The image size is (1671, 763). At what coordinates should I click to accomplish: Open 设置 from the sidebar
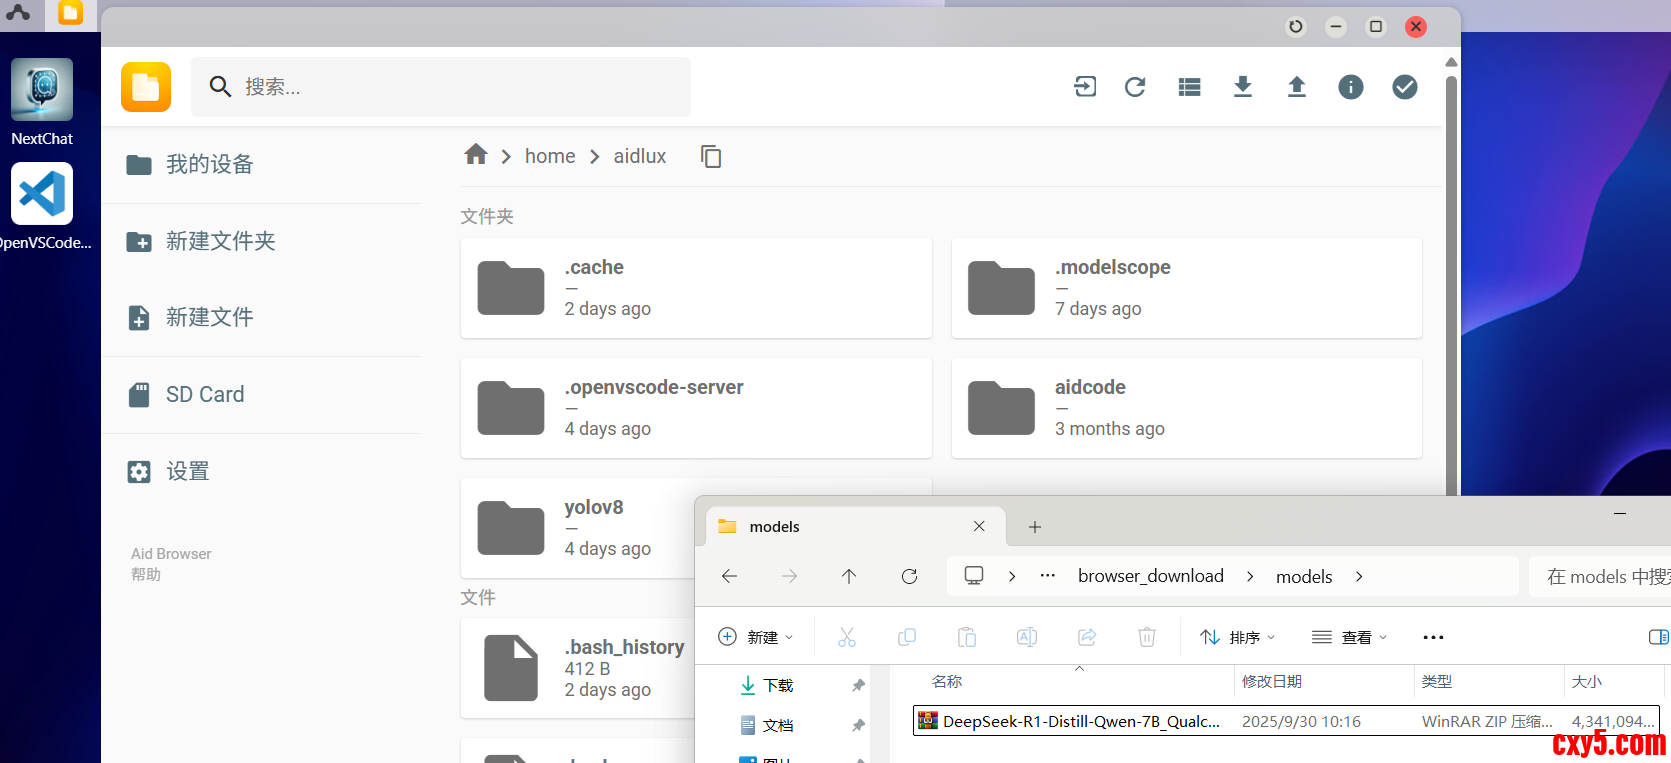point(188,472)
